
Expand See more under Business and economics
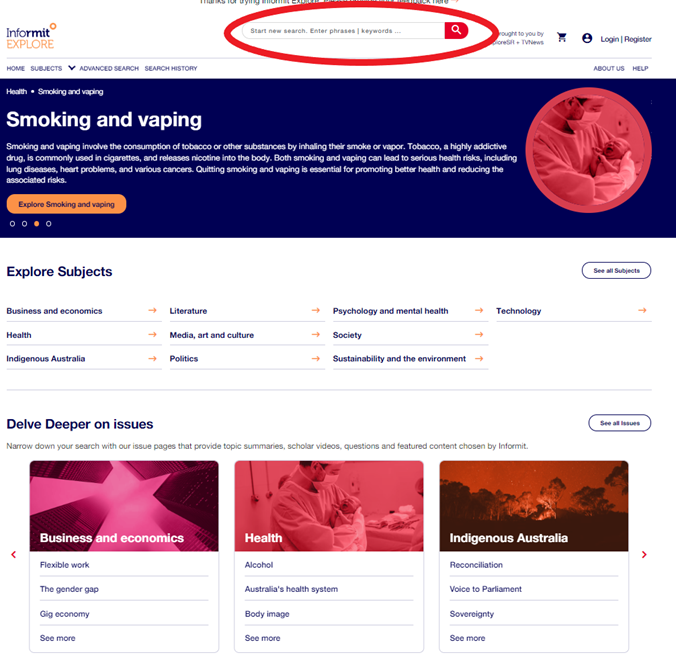pyautogui.click(x=57, y=638)
